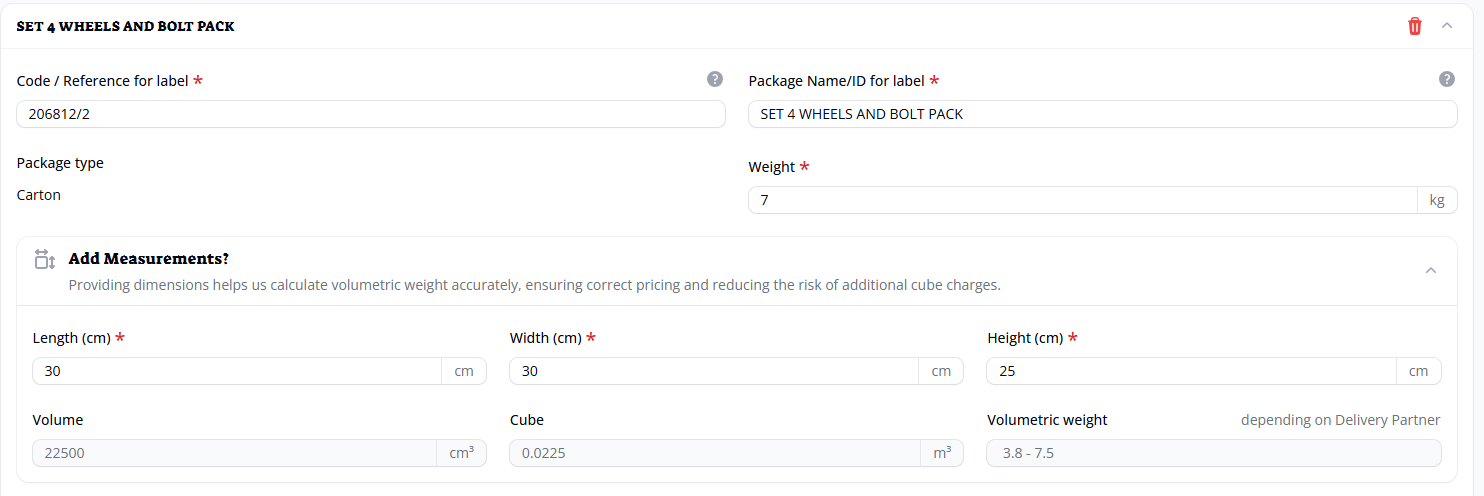Click the Height (cm) input field
The height and width of the screenshot is (496, 1484).
pyautogui.click(x=1191, y=371)
